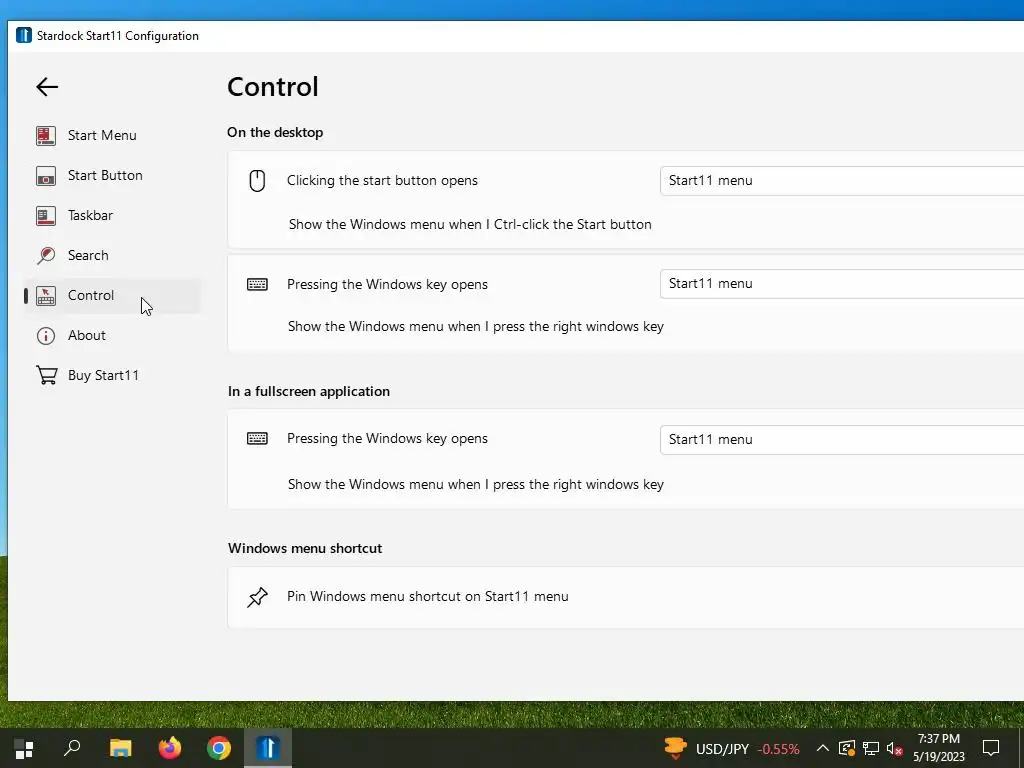Click desktop 'press the right windows key' option text

tap(475, 326)
